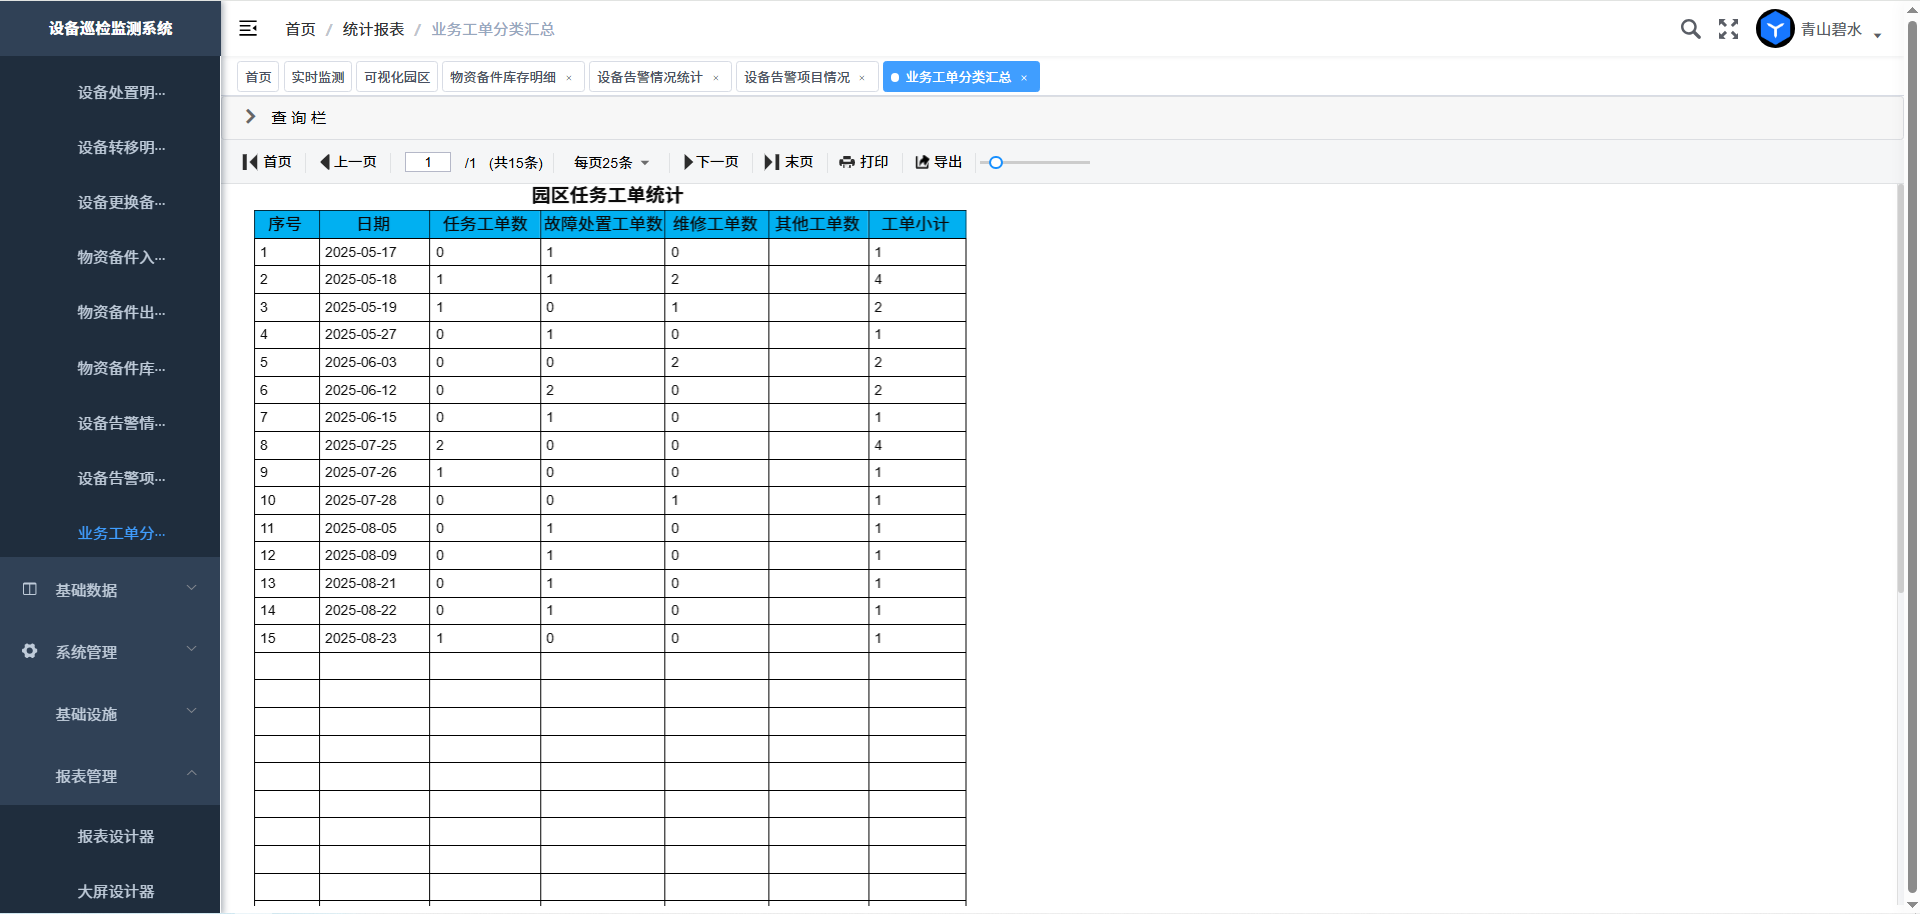Viewport: 1920px width, 914px height.
Task: Print the work order report
Action: pos(864,162)
